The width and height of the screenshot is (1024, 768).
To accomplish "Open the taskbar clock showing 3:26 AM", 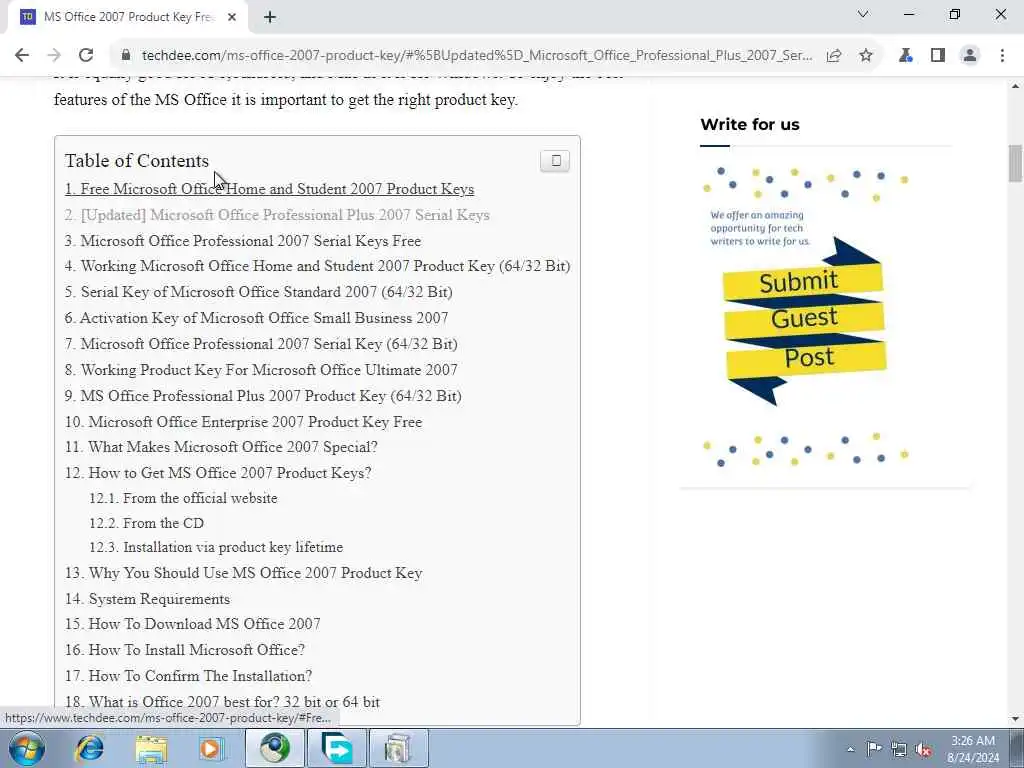I will tap(973, 749).
